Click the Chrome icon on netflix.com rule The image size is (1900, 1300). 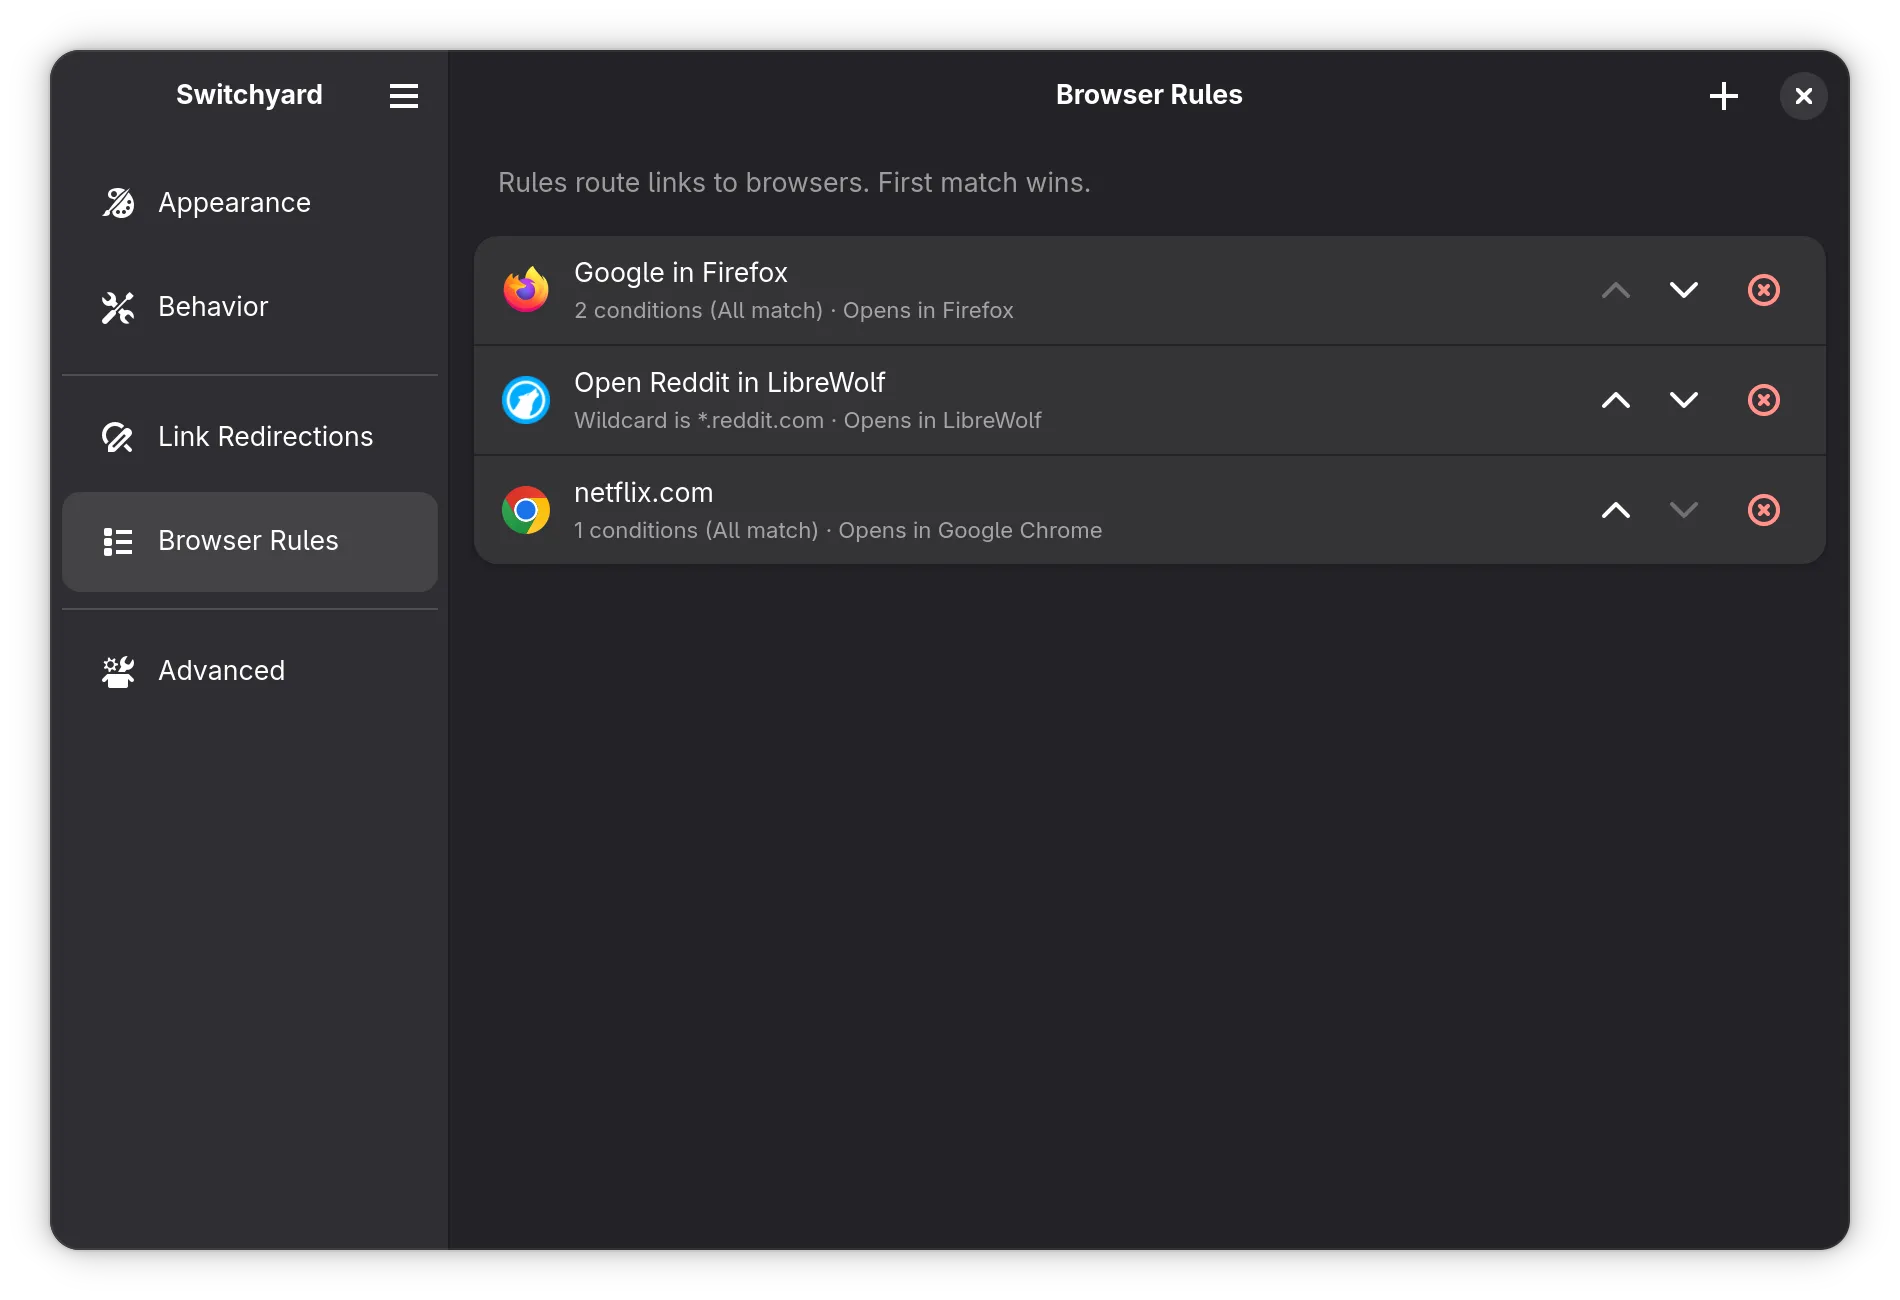pyautogui.click(x=526, y=510)
